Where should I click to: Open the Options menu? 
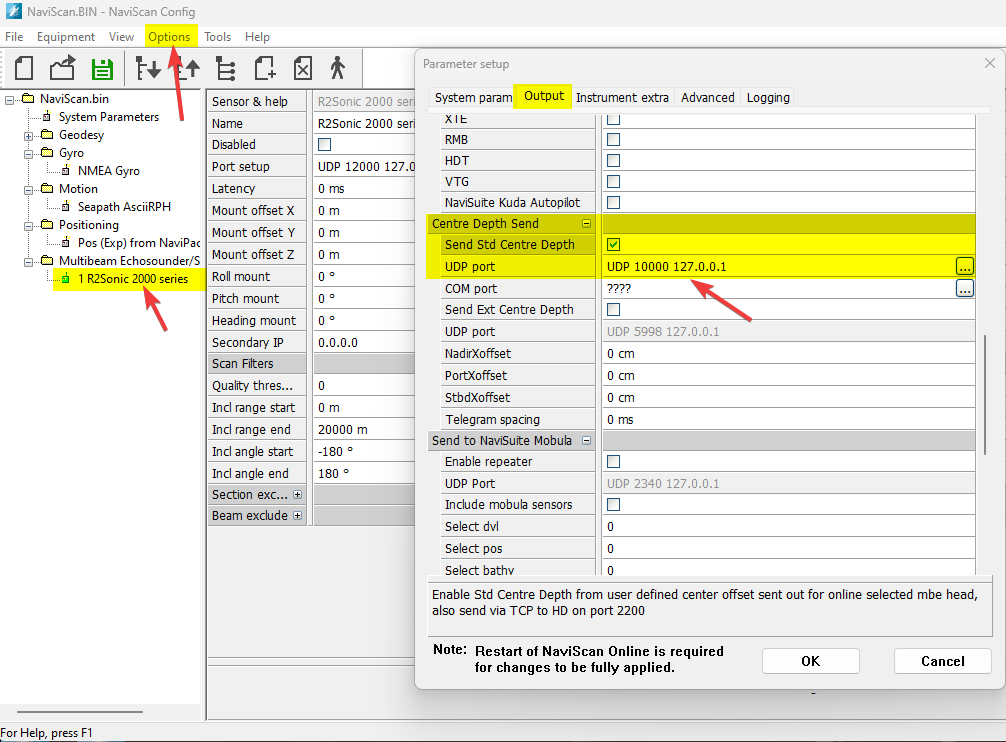169,37
